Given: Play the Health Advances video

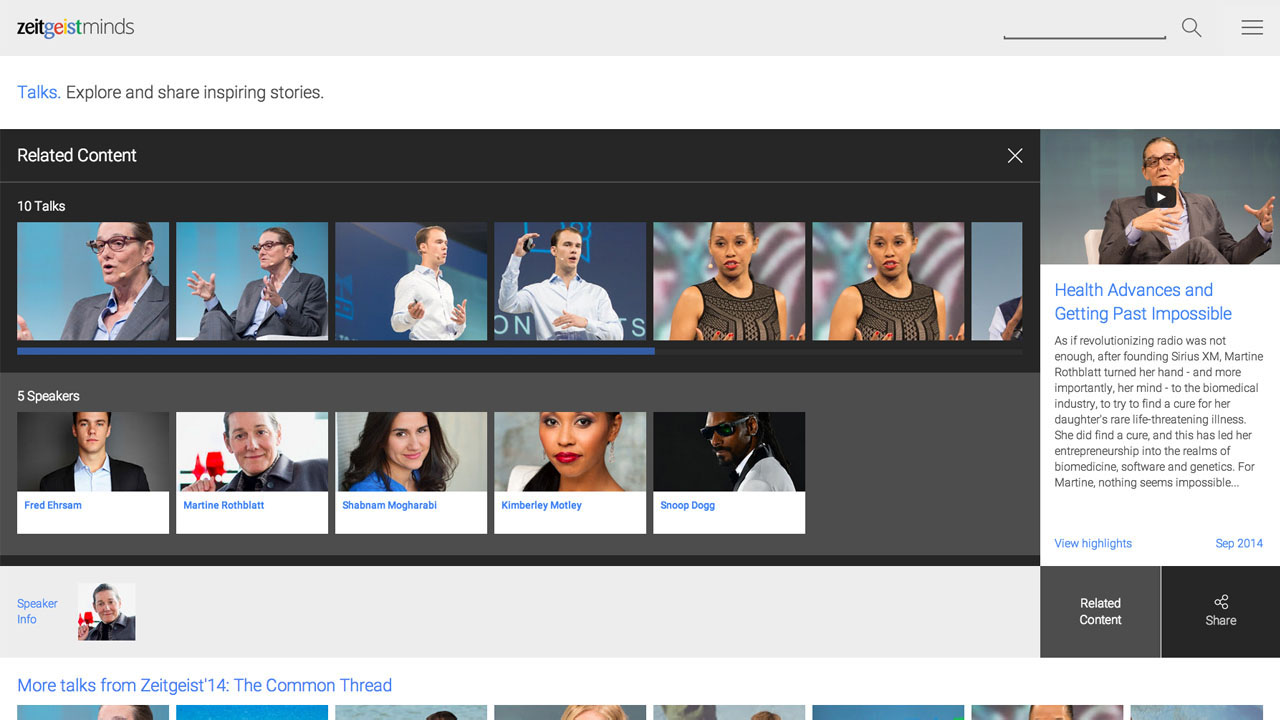Looking at the screenshot, I should point(1160,197).
